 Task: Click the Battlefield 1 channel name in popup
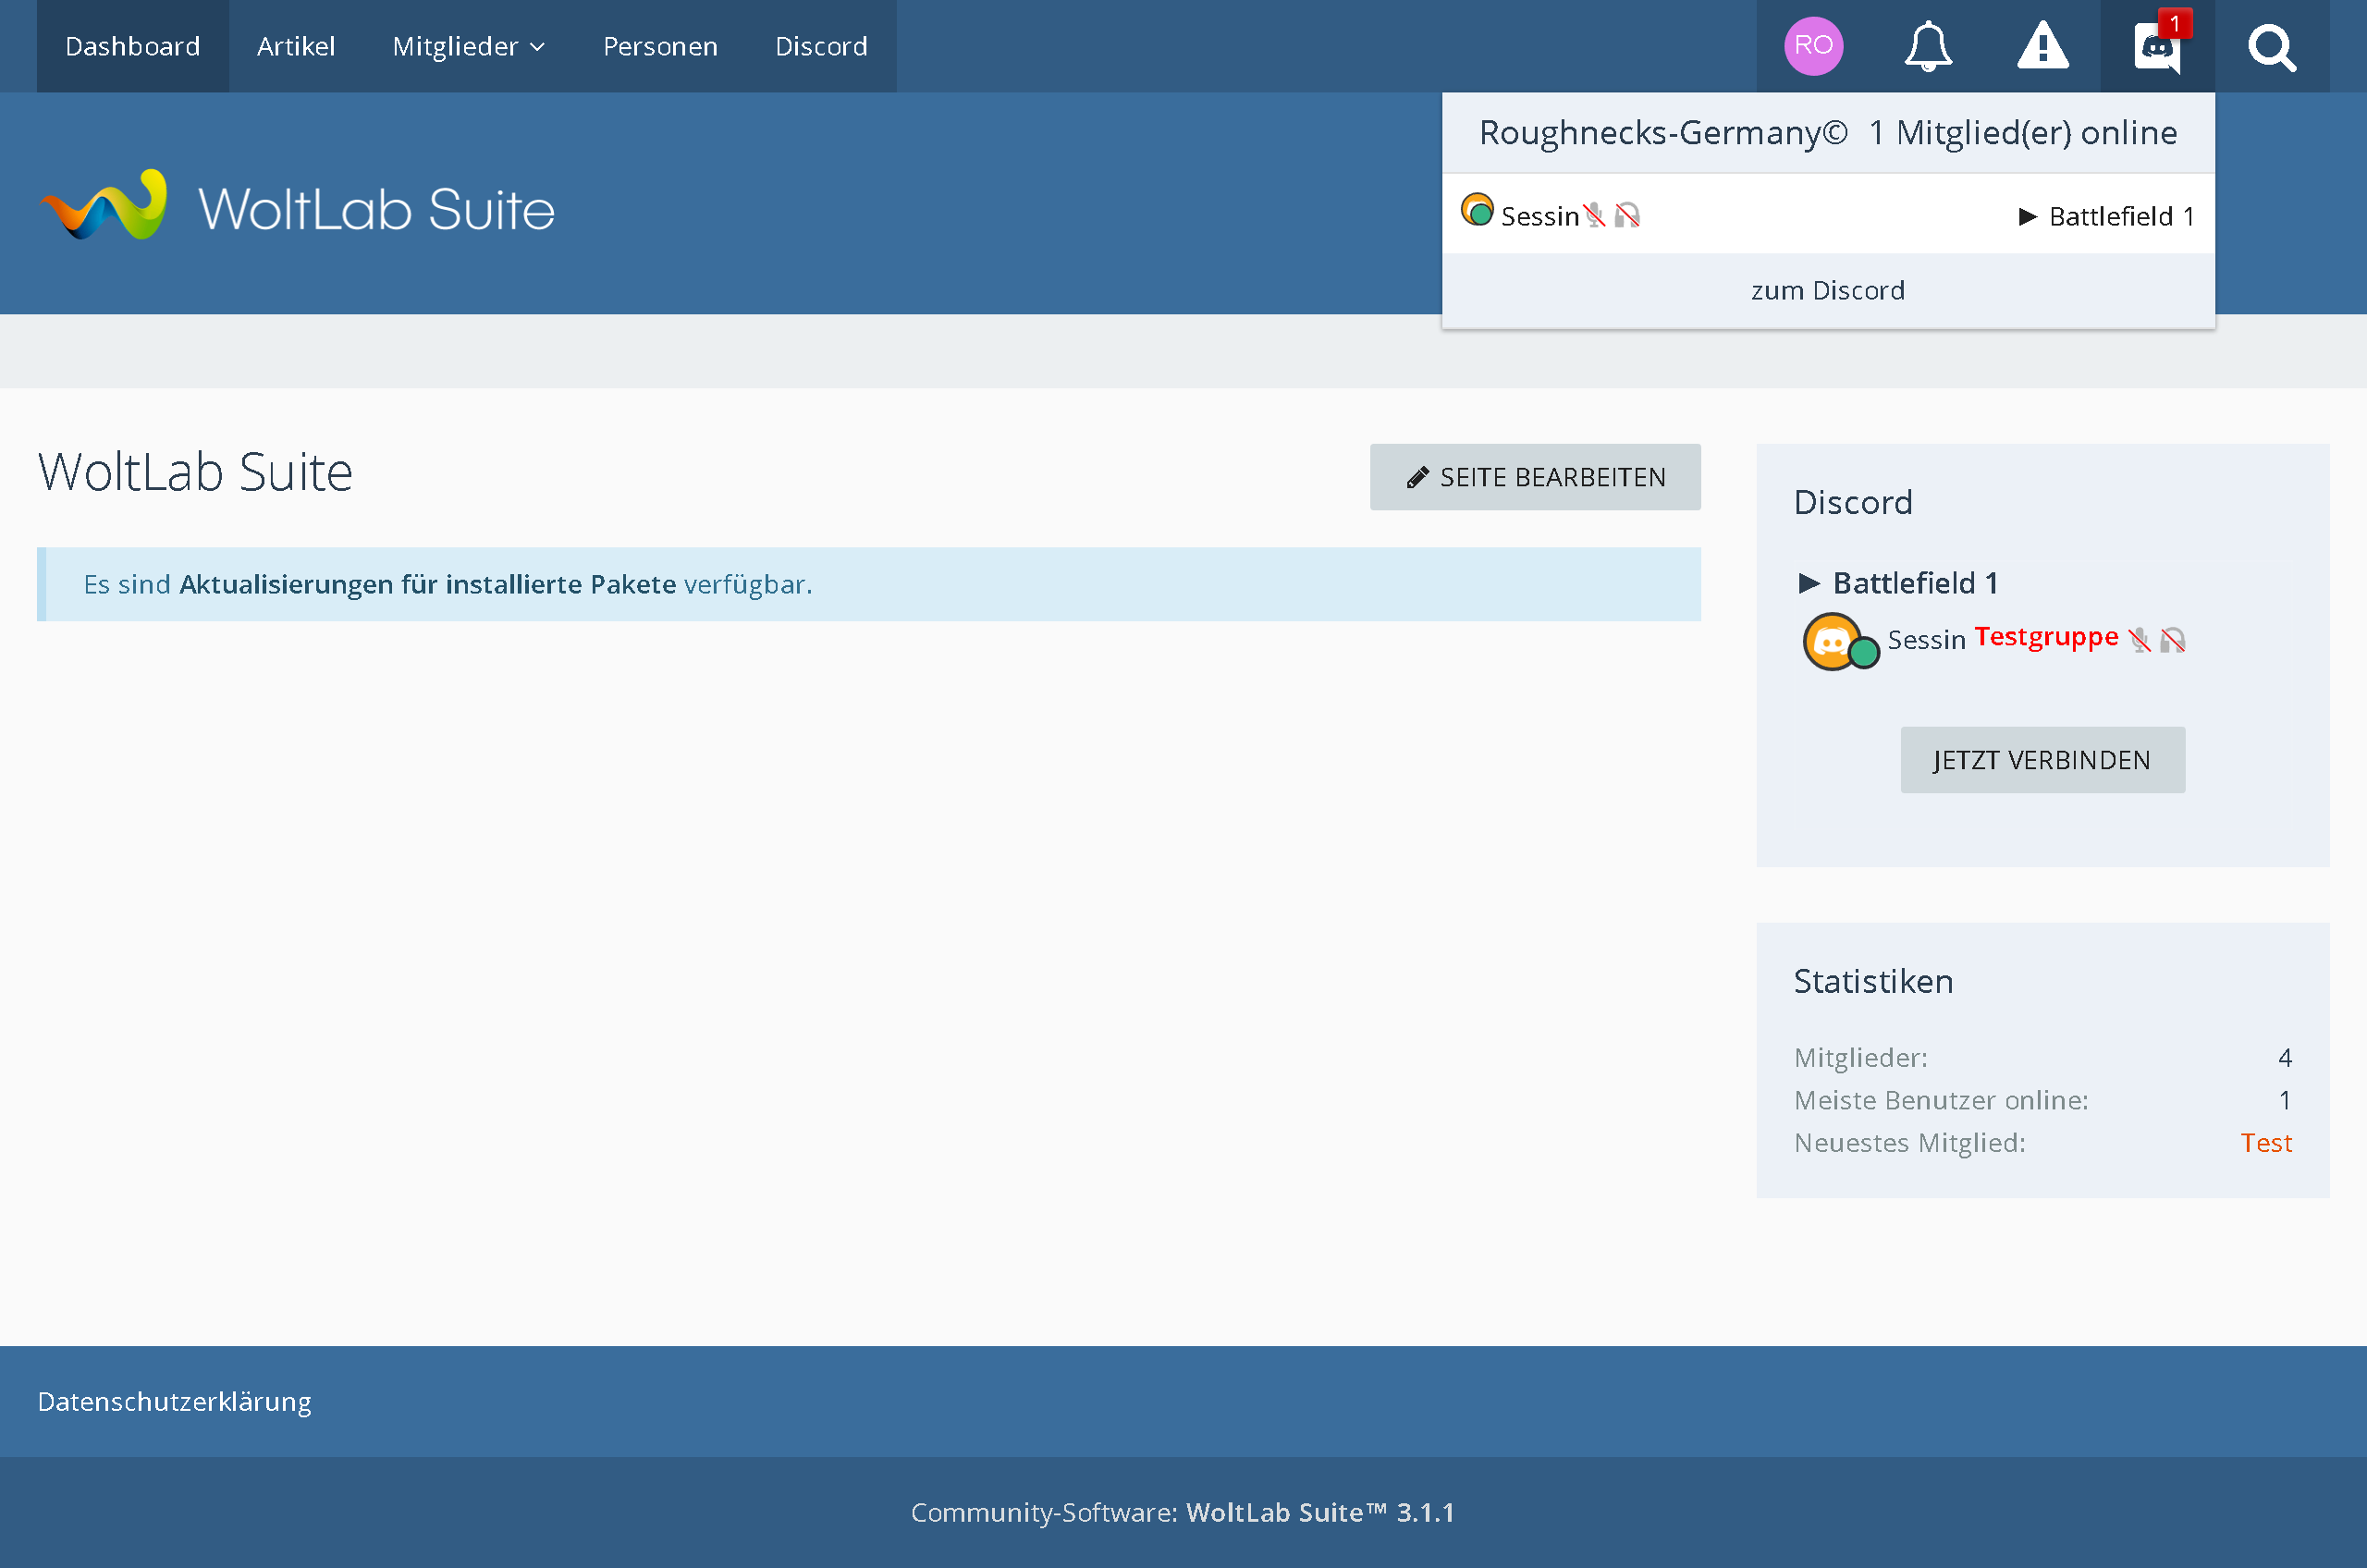point(2121,216)
